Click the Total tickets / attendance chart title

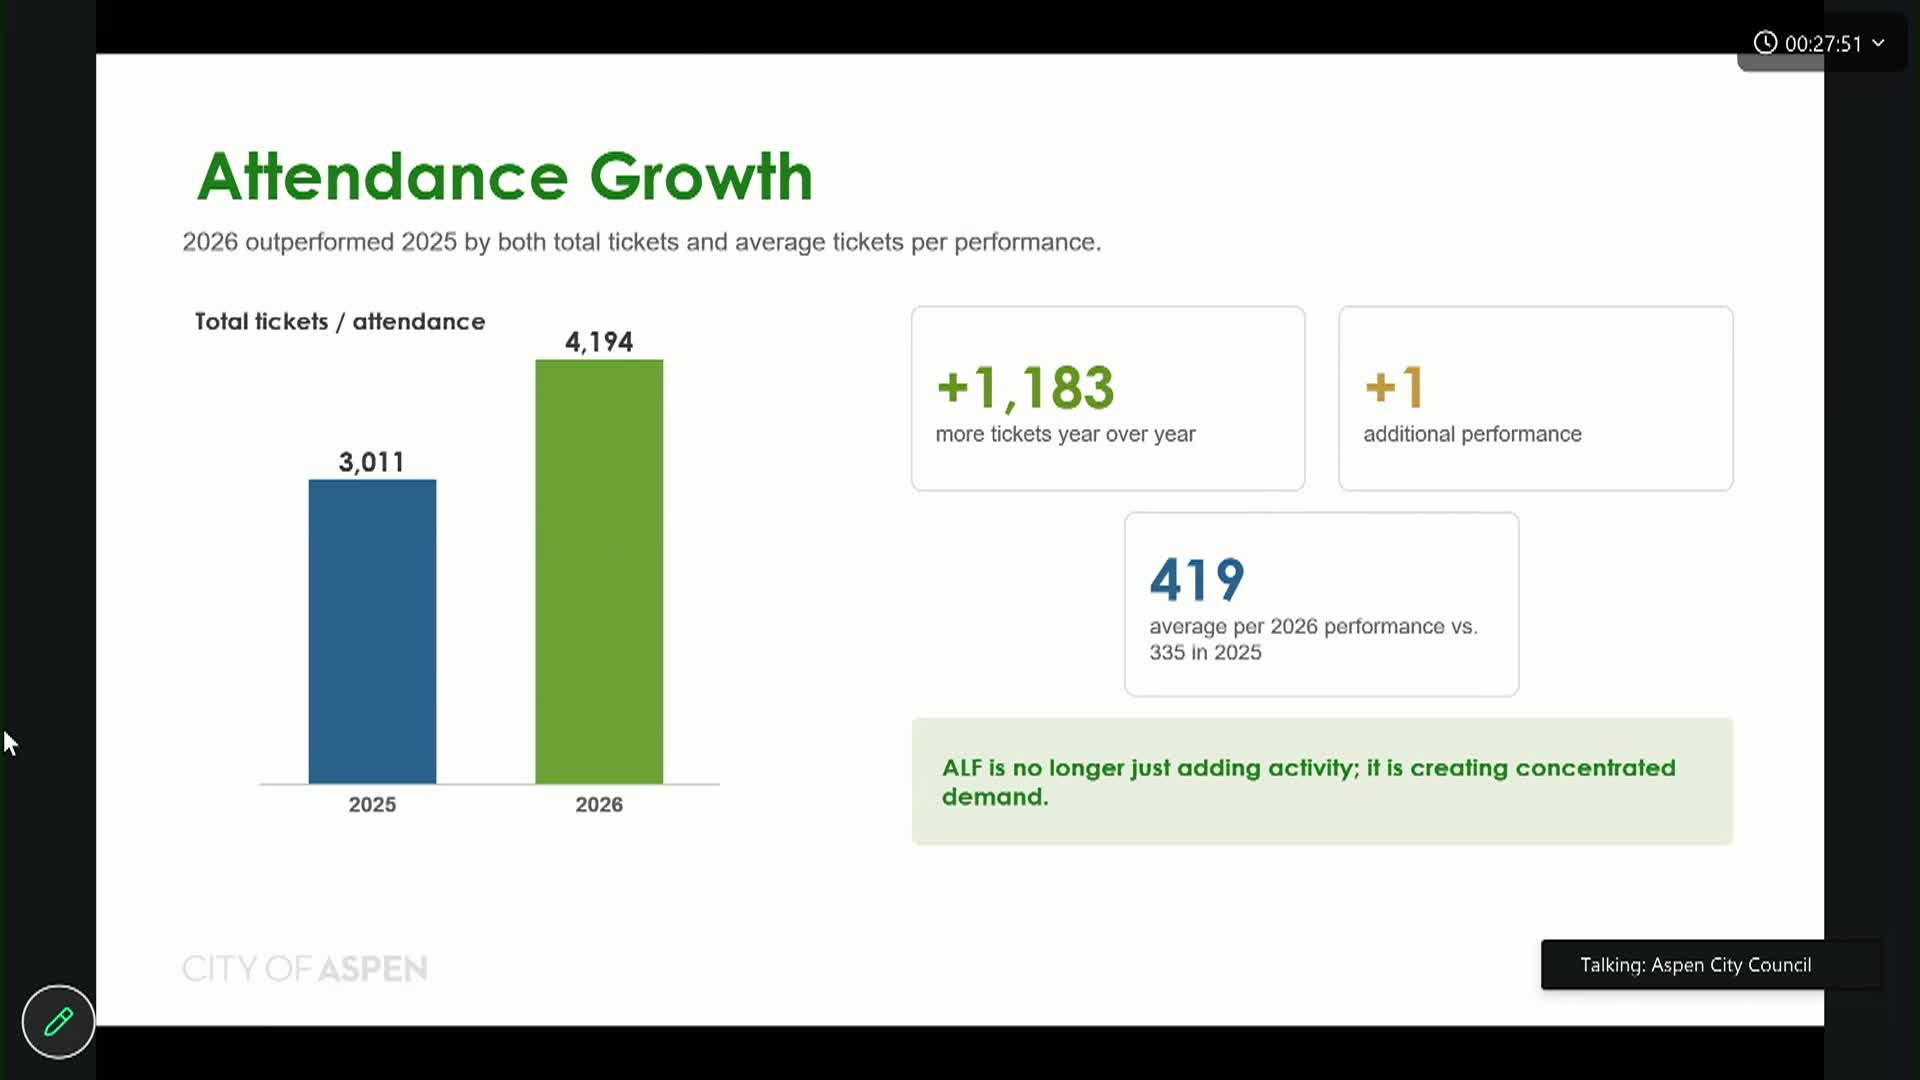coord(340,321)
